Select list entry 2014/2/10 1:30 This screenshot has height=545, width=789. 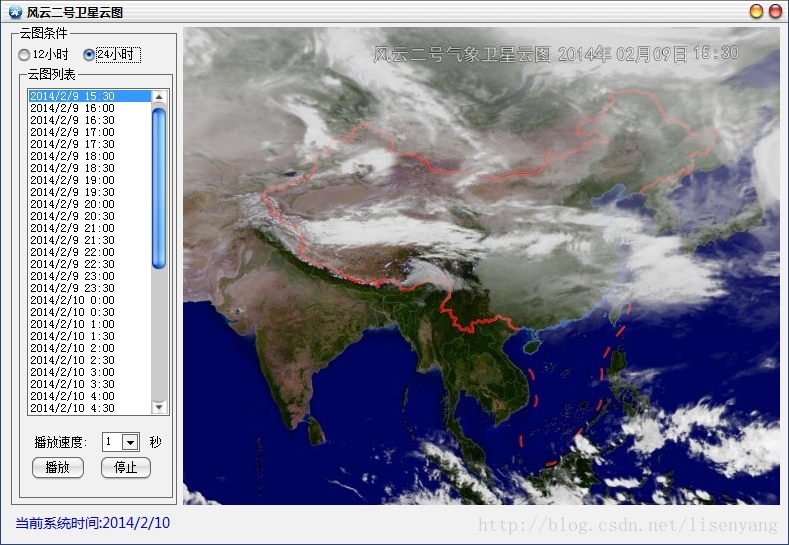pos(90,336)
